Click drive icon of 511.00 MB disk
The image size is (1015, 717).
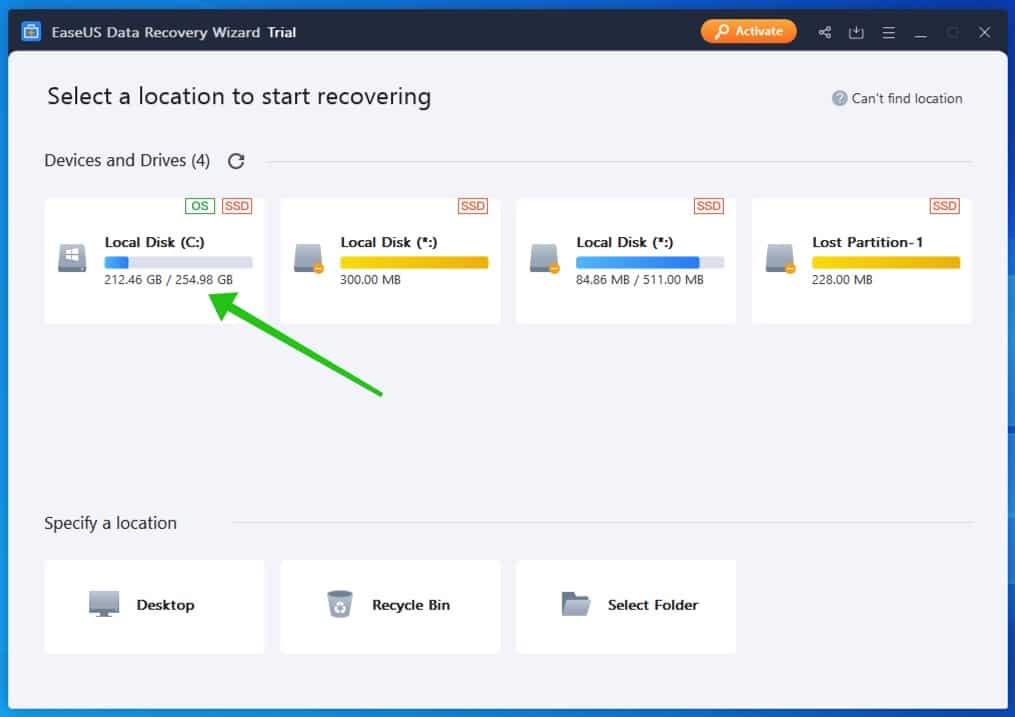[544, 258]
